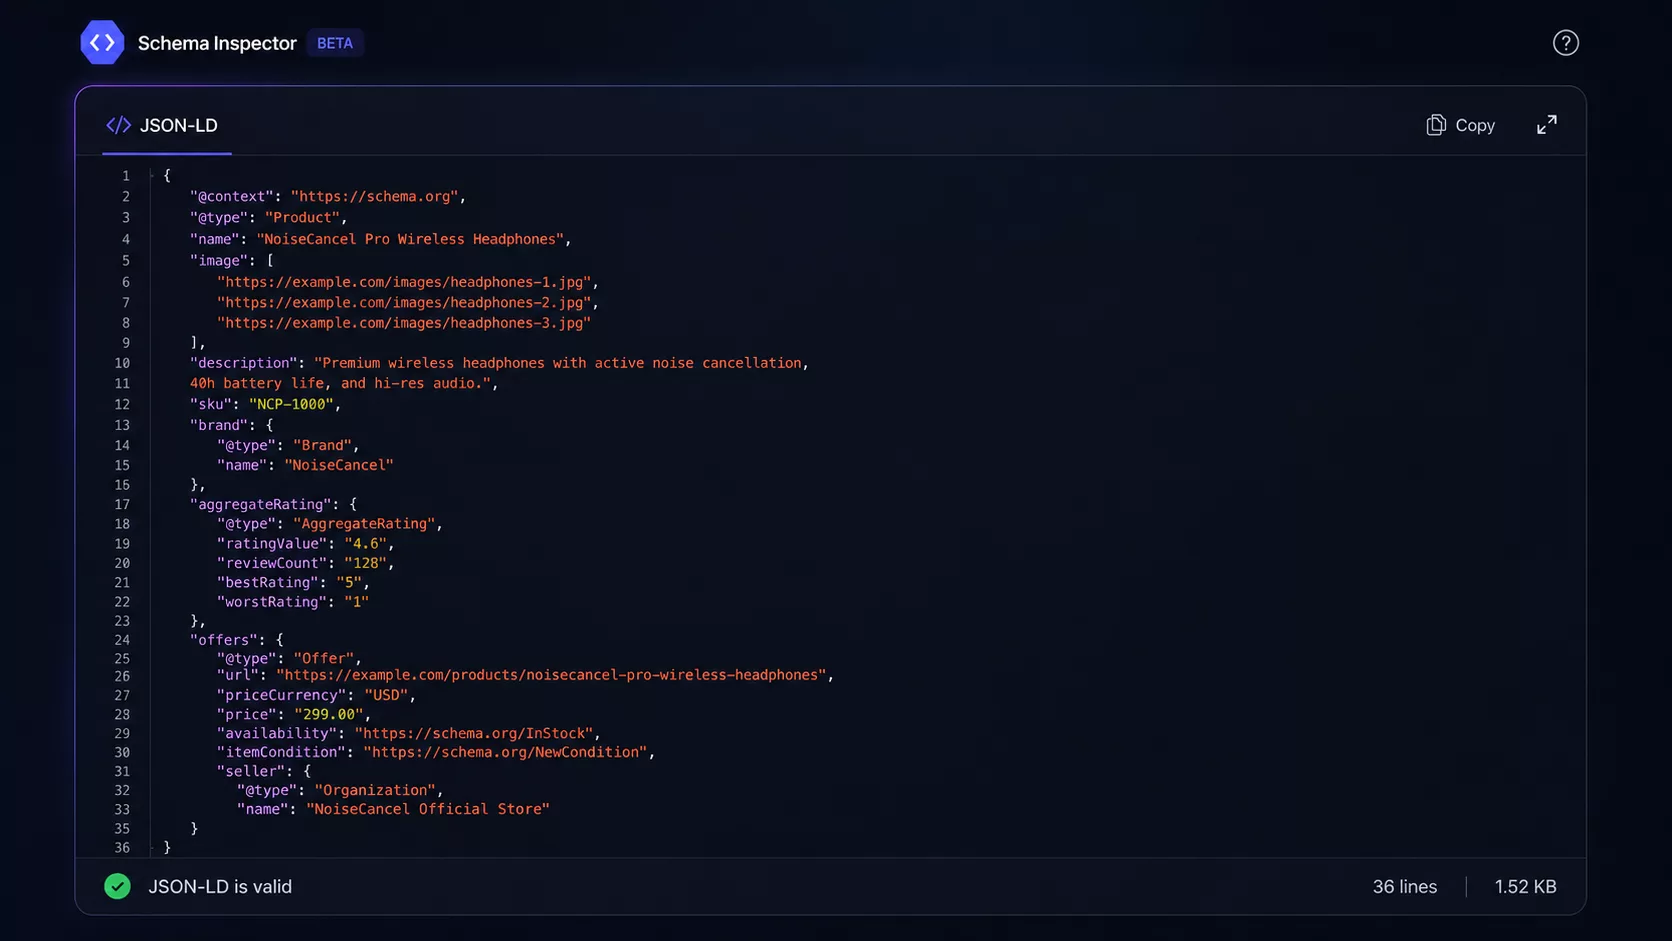Click the headphones-1.jpg image URL
This screenshot has height=941, width=1672.
point(404,282)
